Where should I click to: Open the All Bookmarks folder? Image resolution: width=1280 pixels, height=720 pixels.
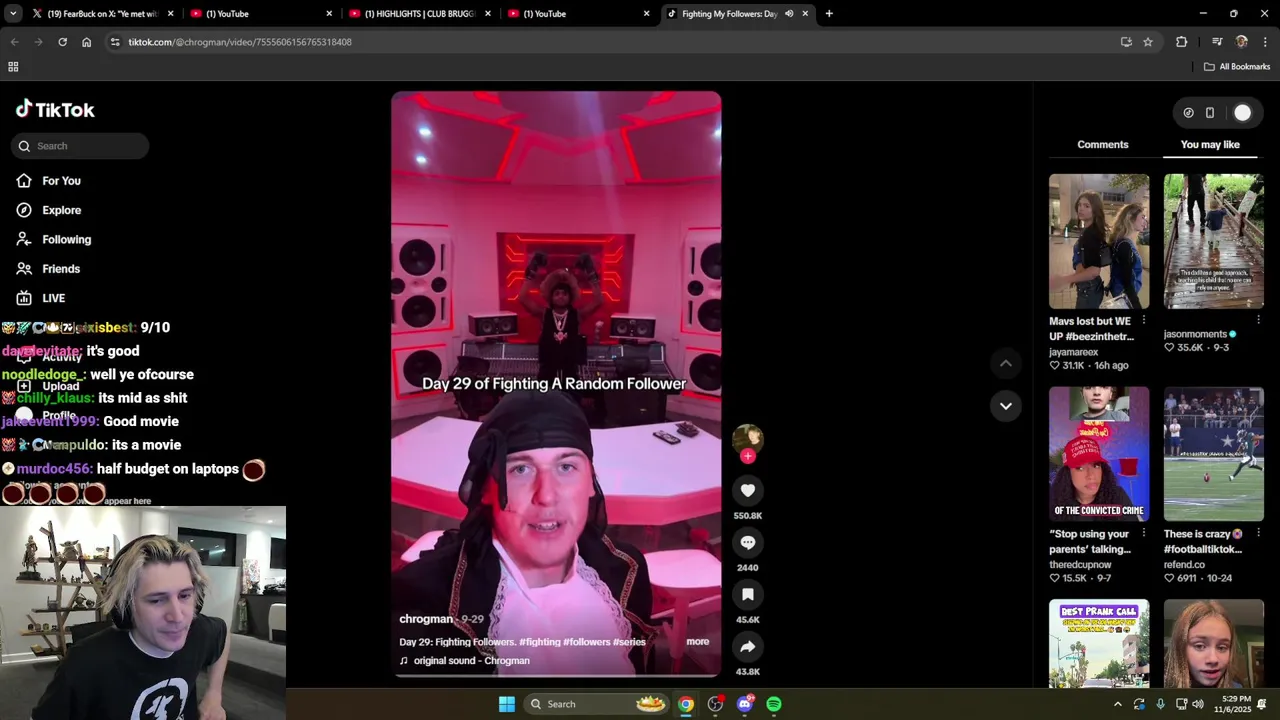click(x=1237, y=67)
